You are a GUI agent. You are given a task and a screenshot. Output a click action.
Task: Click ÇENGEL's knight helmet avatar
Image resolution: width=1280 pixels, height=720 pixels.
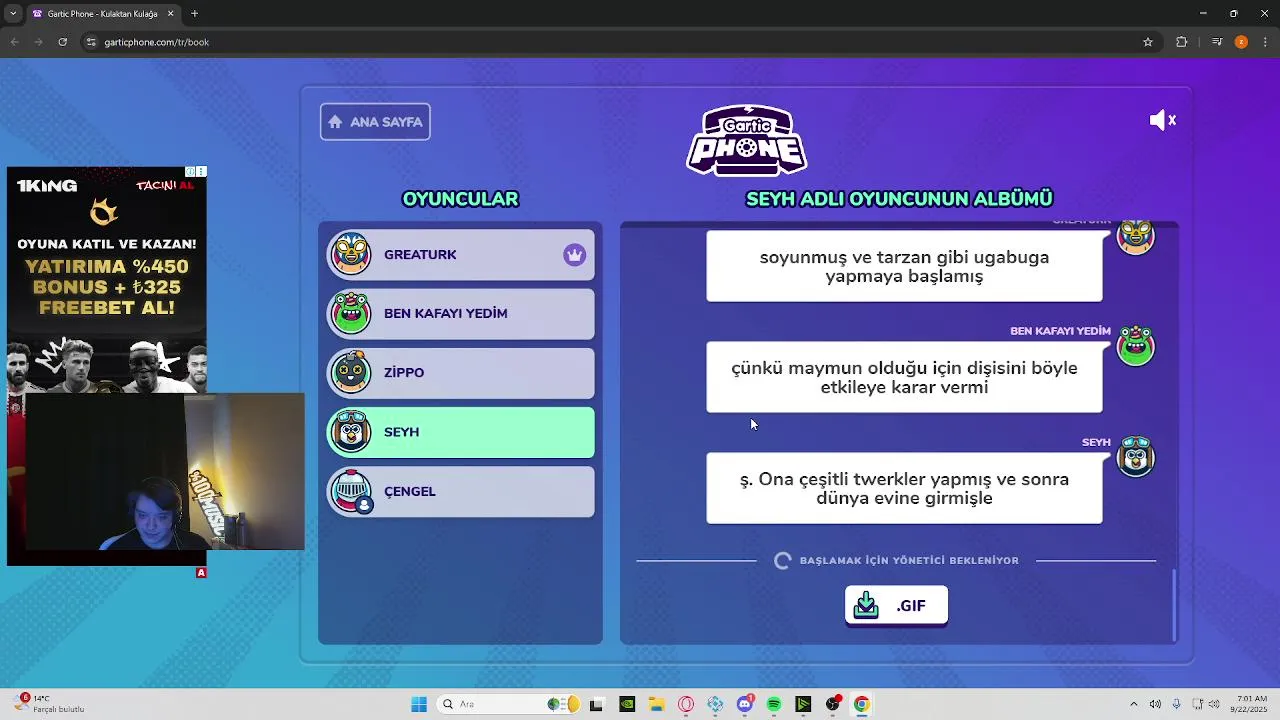tap(351, 491)
